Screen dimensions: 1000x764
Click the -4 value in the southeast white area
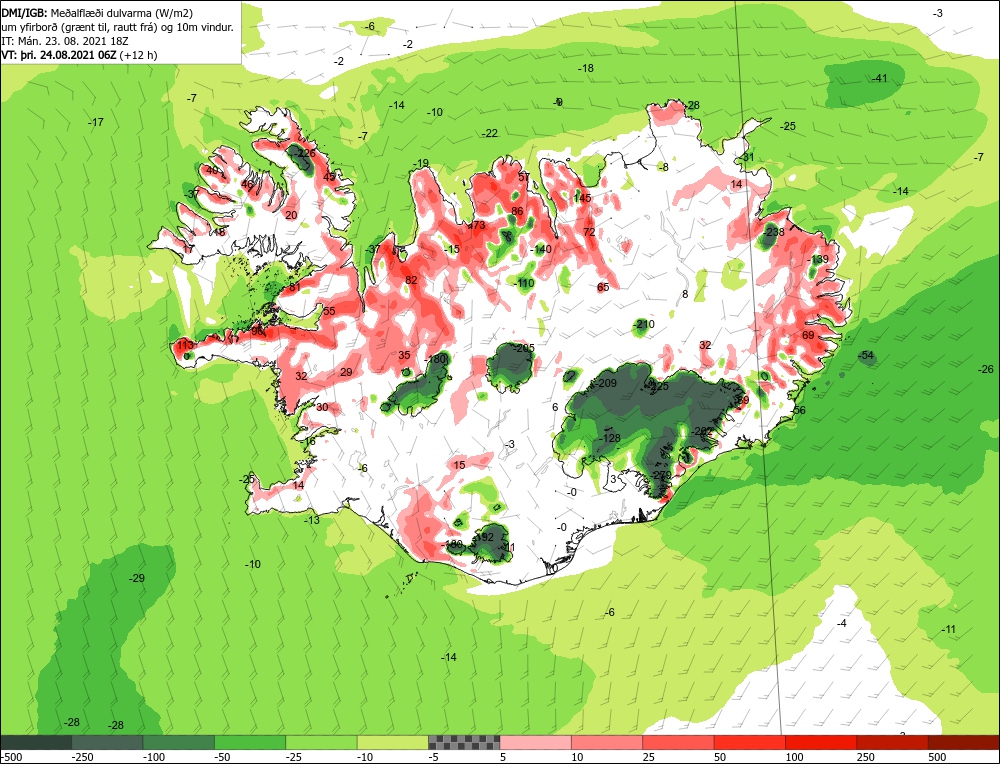[x=841, y=623]
